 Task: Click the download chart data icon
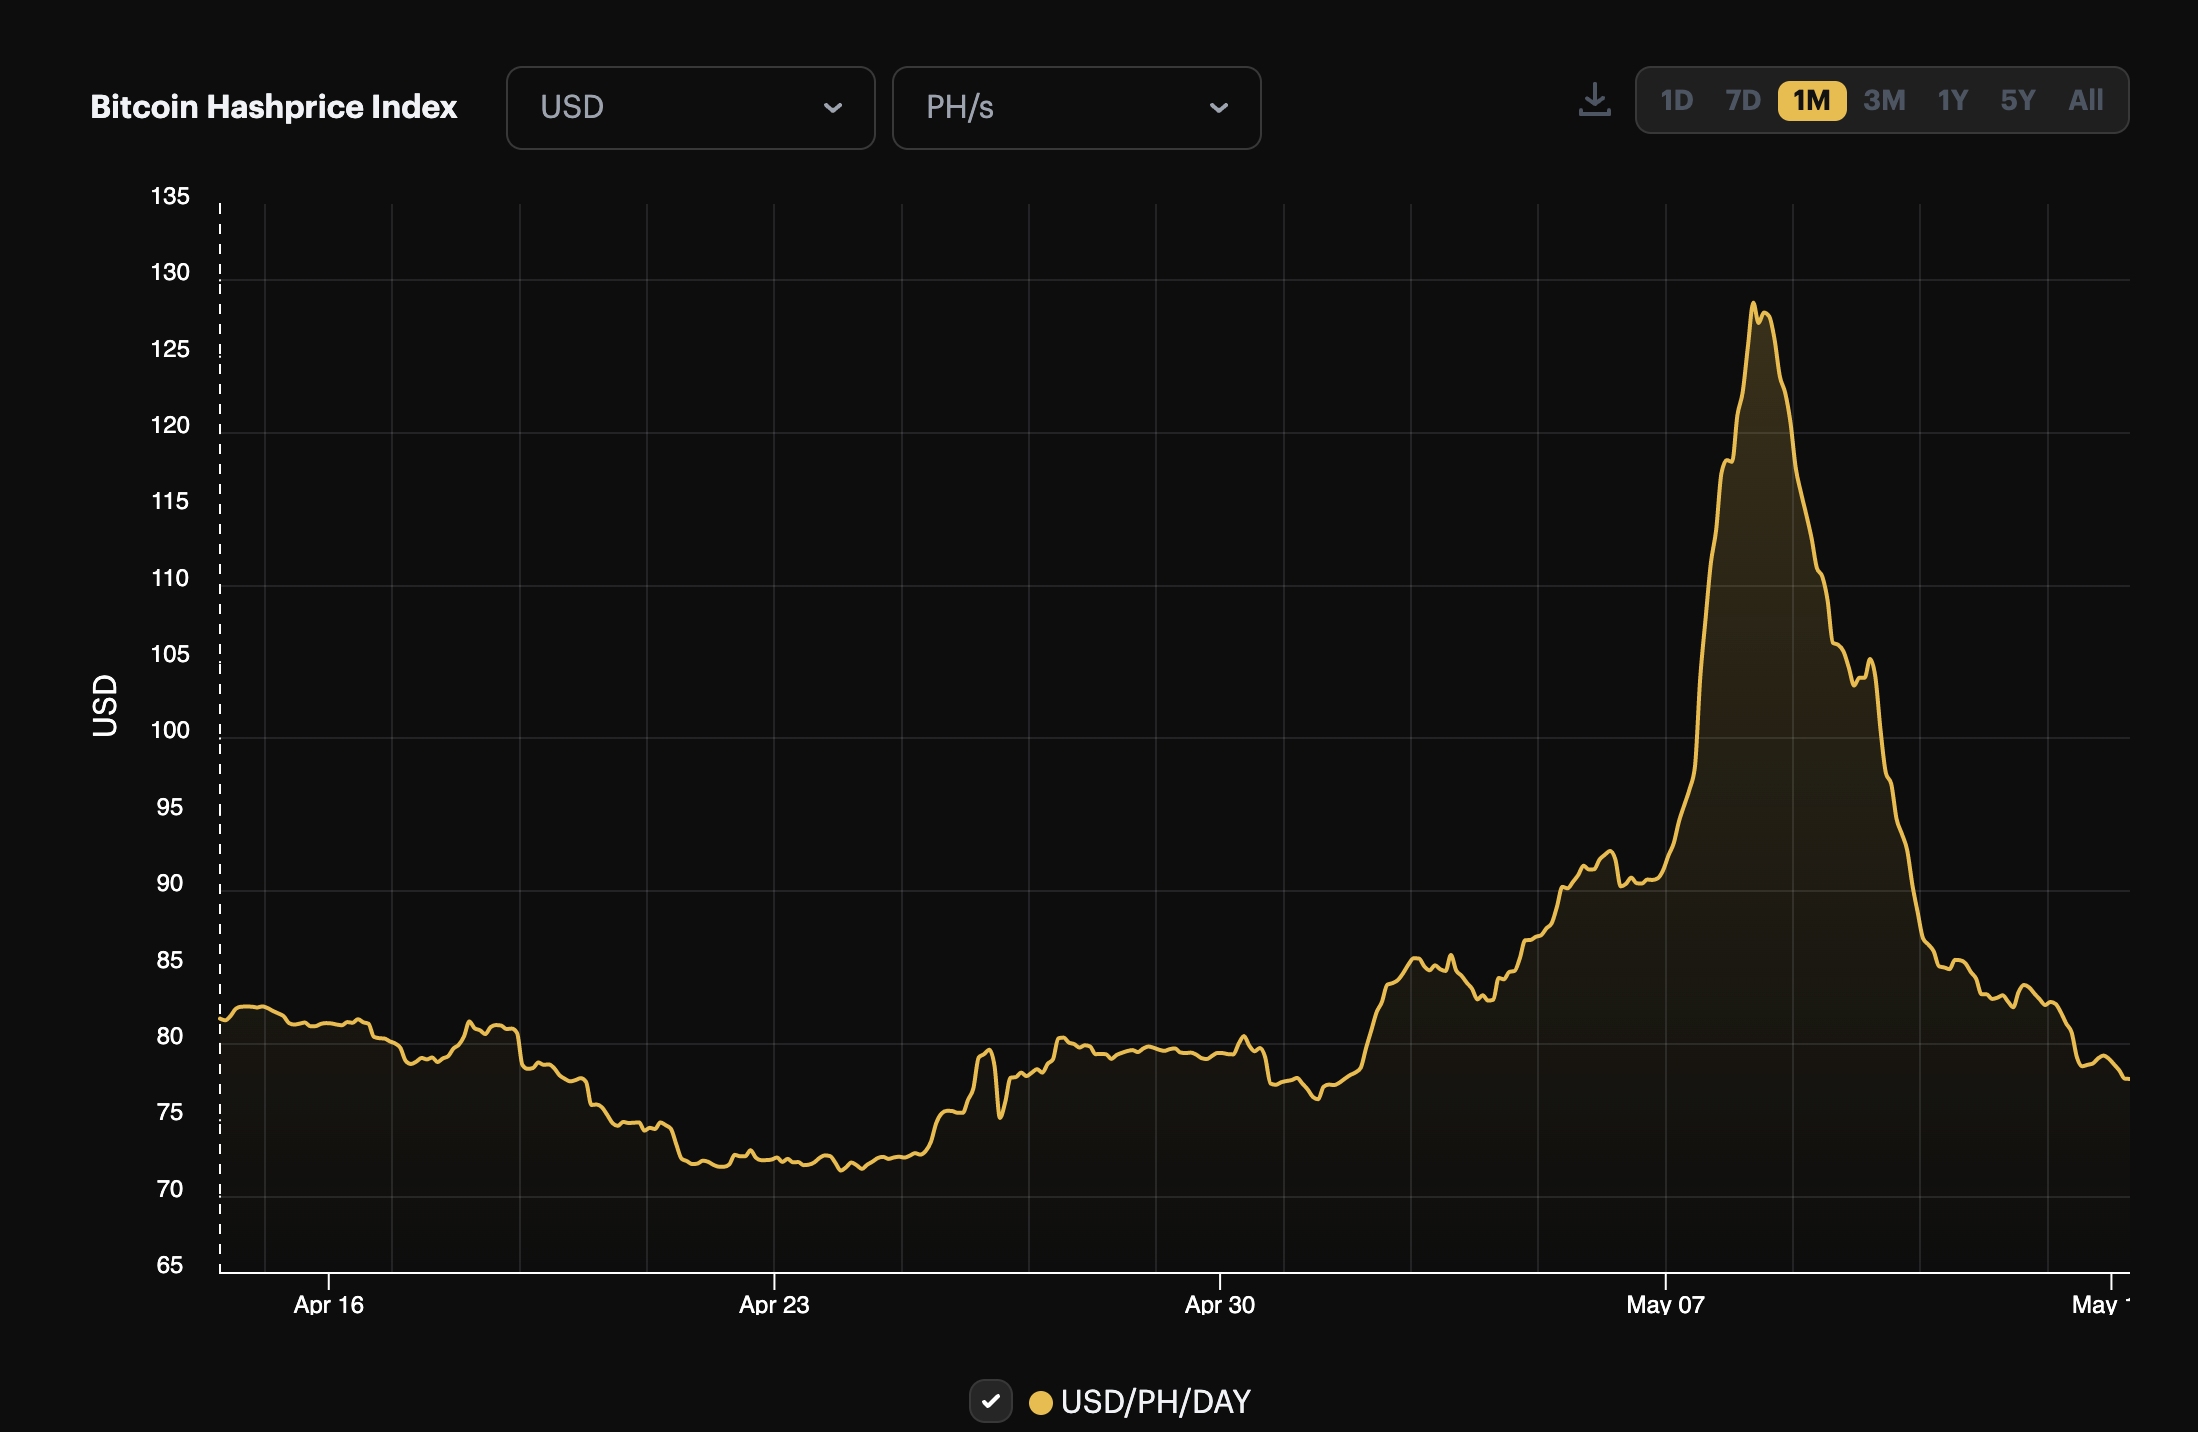tap(1594, 99)
